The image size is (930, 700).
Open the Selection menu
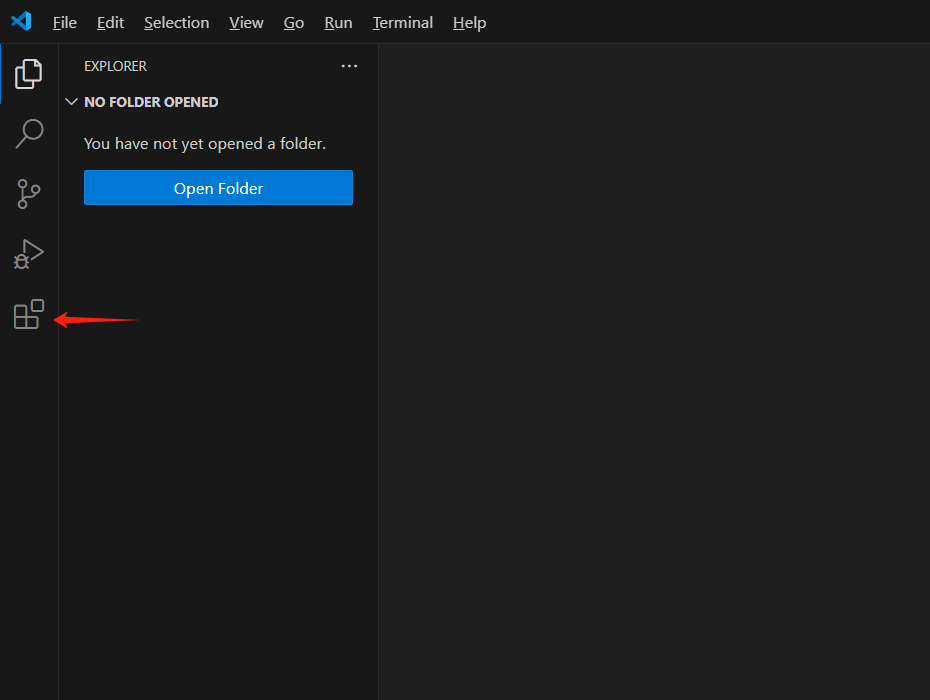176,22
